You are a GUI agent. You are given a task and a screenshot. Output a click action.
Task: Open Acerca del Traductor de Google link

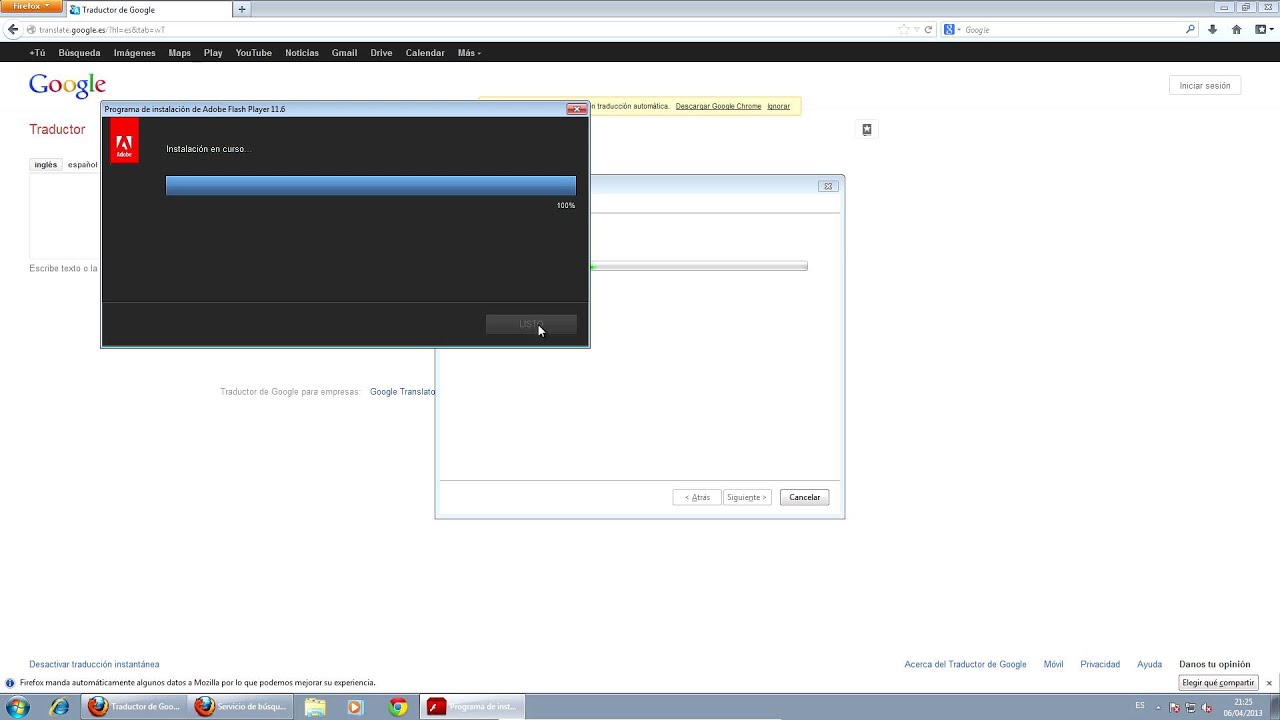965,664
